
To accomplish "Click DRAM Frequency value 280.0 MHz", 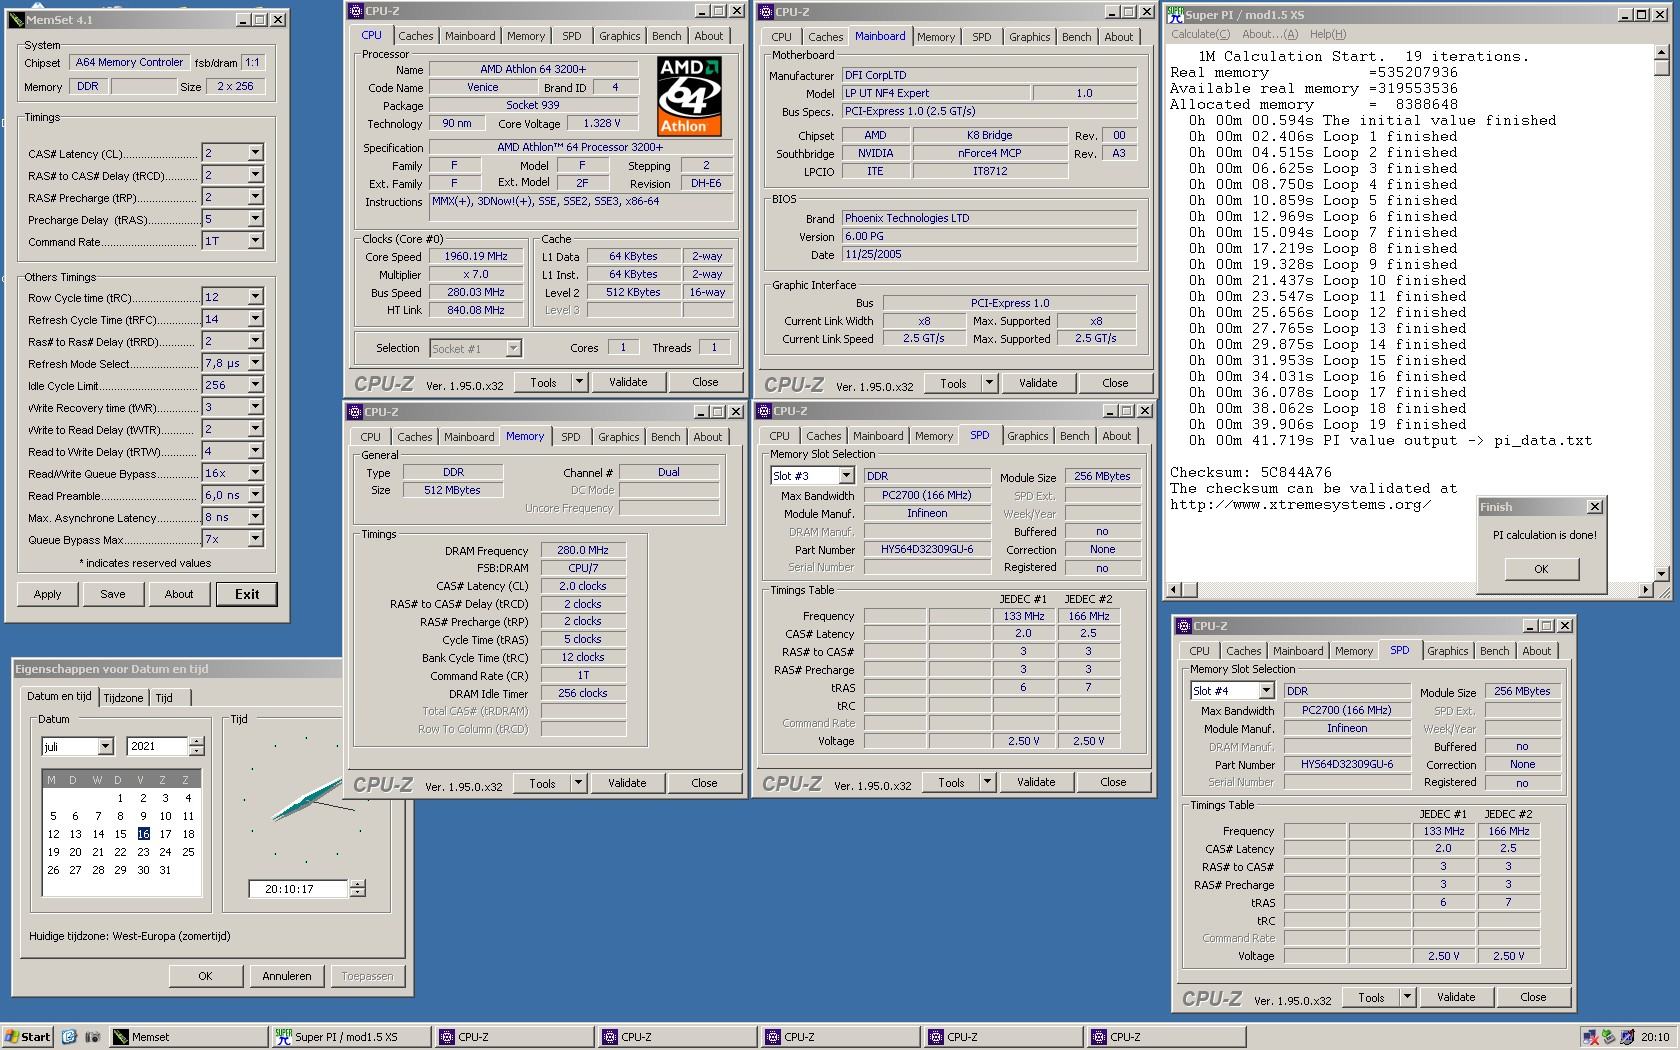I will [583, 550].
